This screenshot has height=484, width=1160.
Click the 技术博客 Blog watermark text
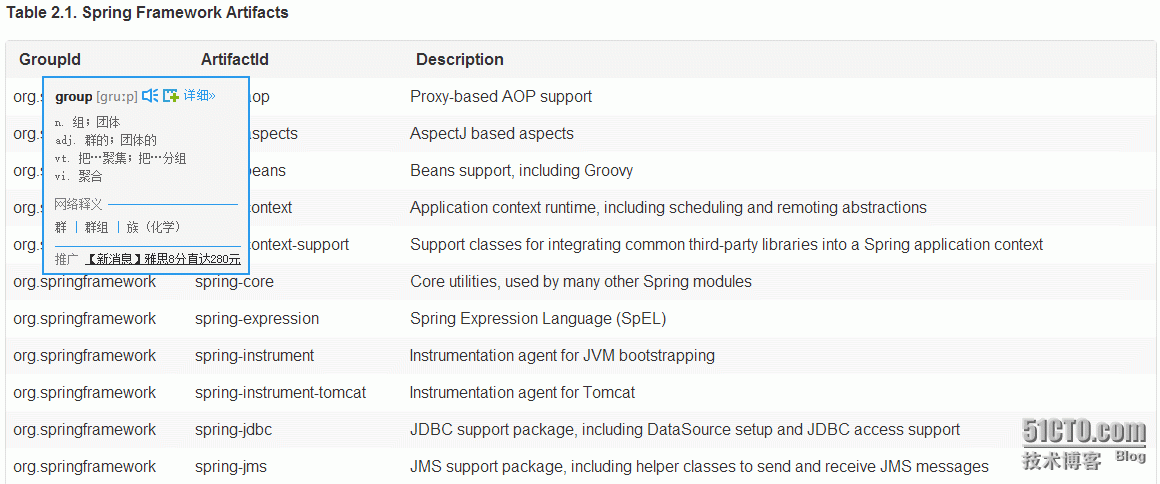click(1085, 460)
